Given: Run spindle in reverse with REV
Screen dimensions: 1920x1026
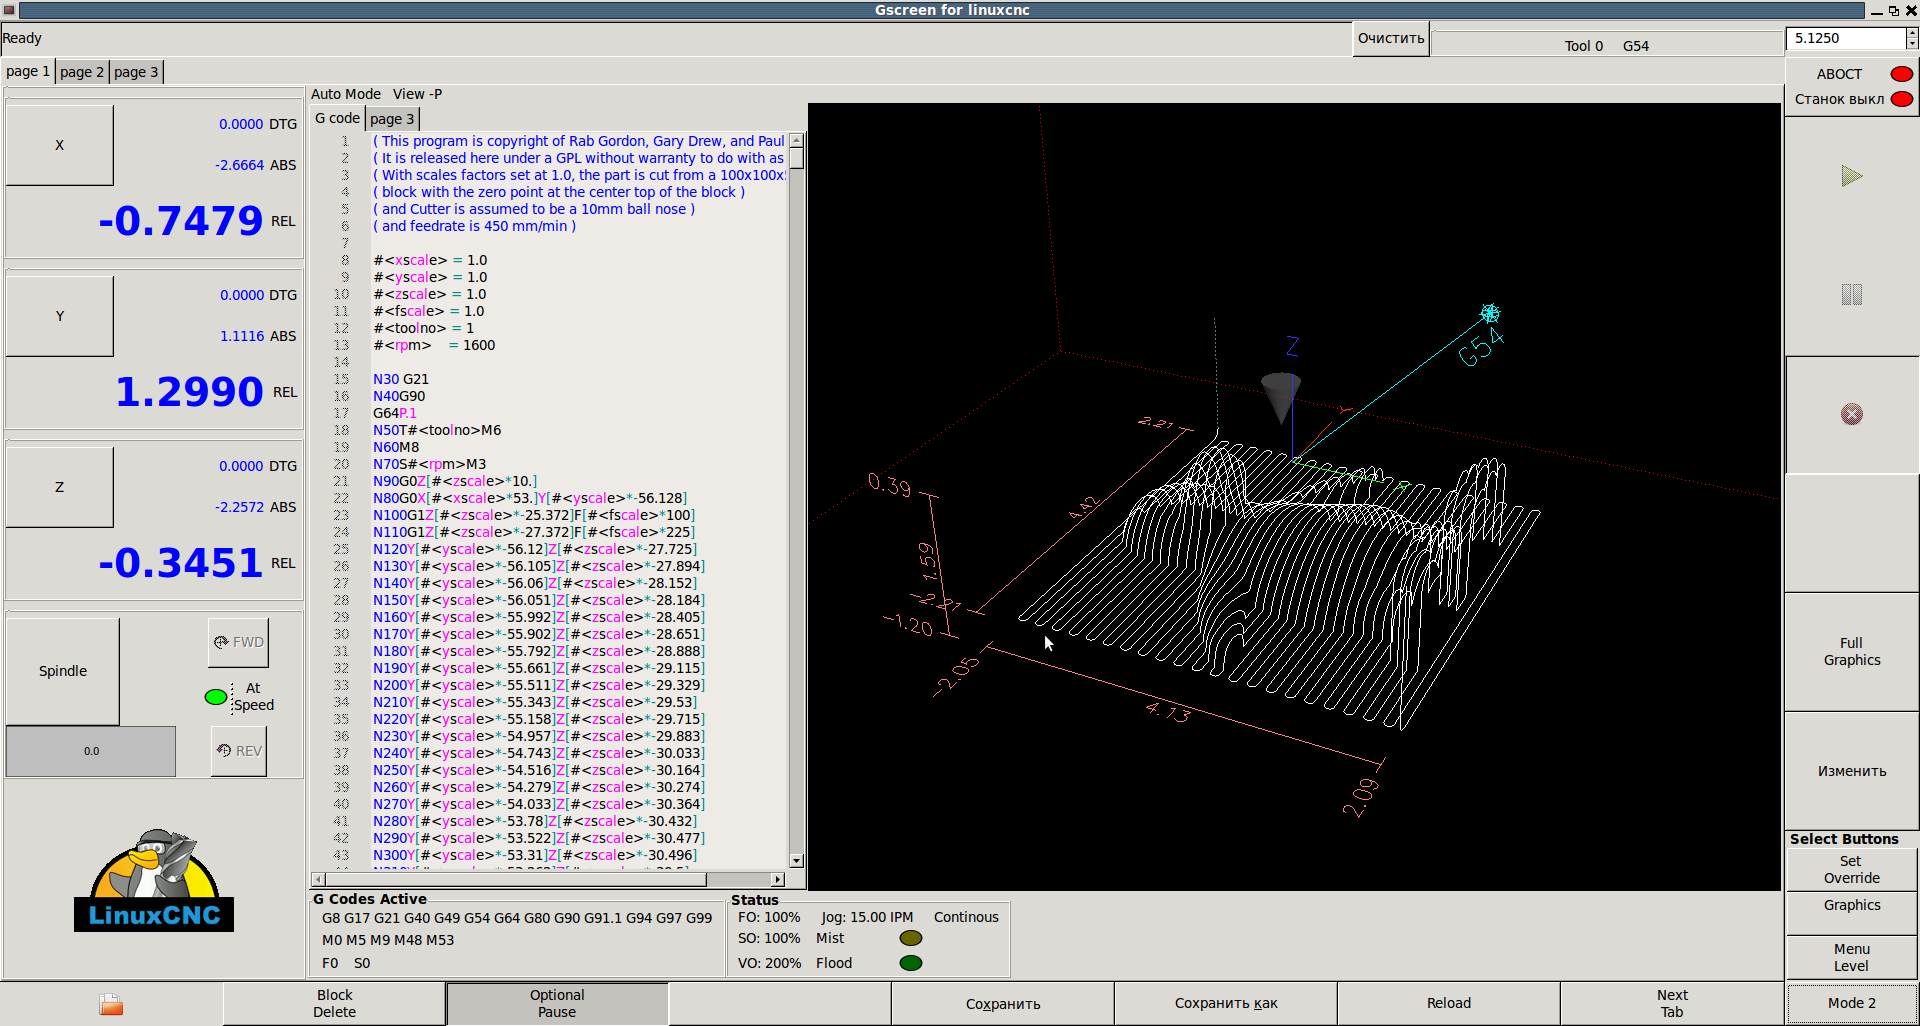Looking at the screenshot, I should [x=239, y=751].
